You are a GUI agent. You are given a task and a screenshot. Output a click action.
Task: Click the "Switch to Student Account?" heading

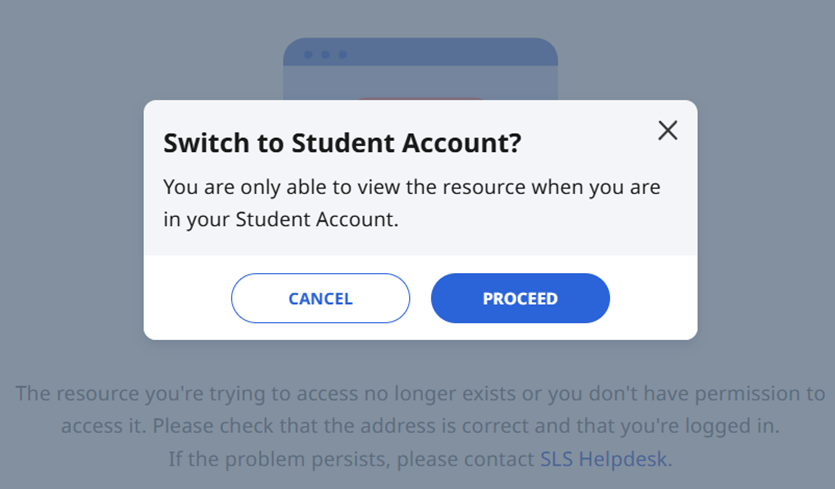(x=342, y=144)
